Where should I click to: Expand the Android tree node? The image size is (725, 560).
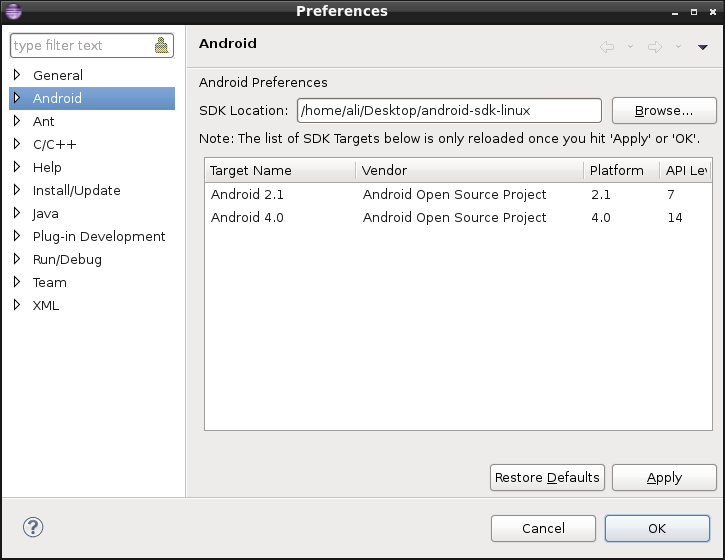tap(17, 98)
